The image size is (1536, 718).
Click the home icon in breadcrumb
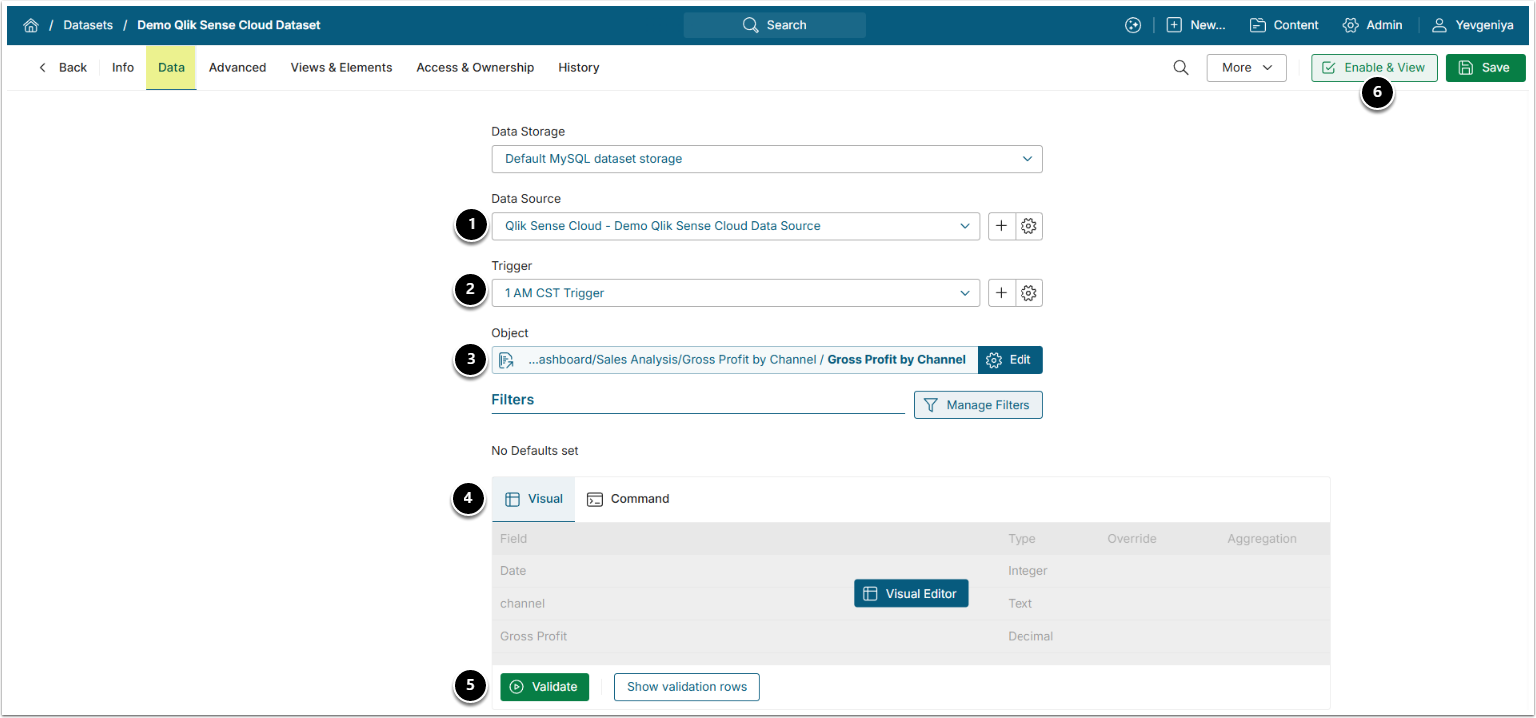31,25
